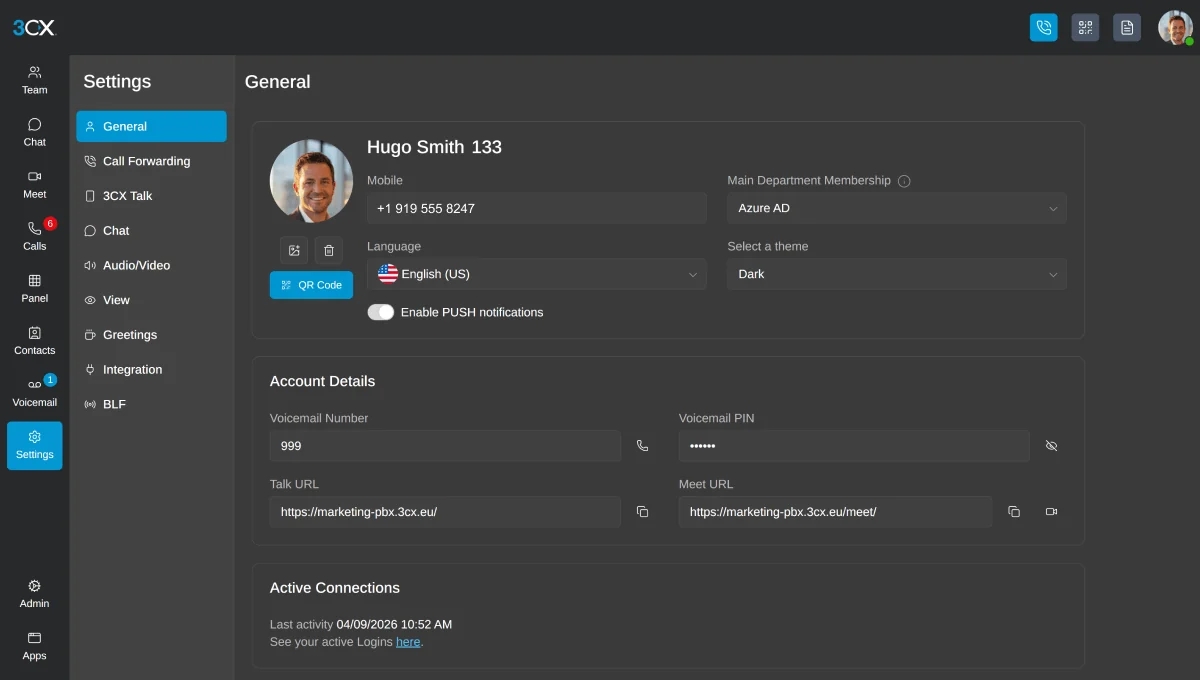Click the large profile photo
The image size is (1200, 680).
coord(311,181)
